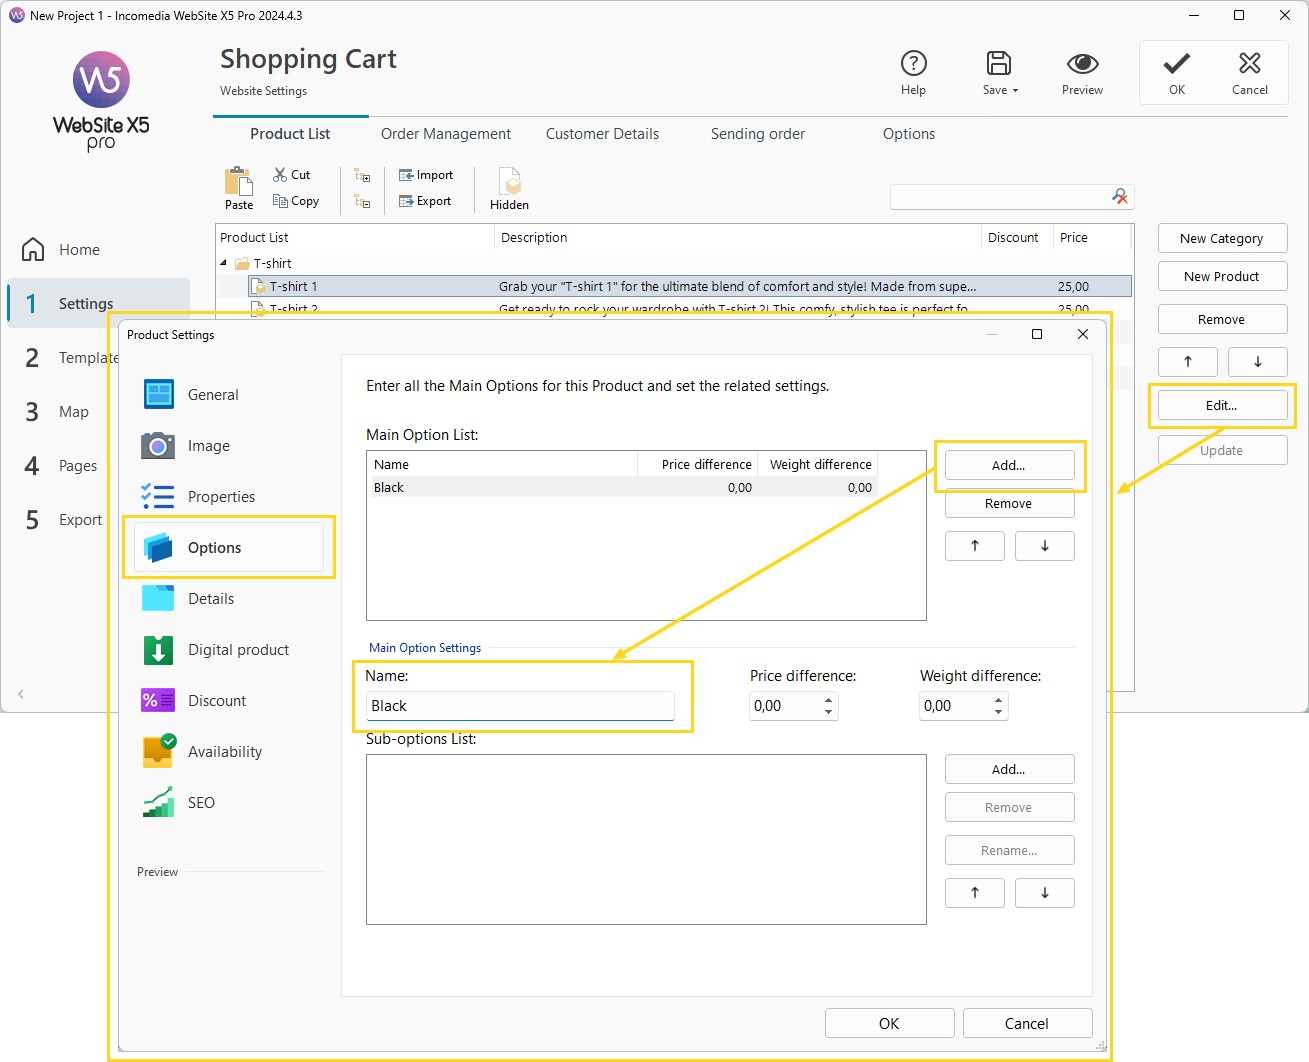This screenshot has height=1062, width=1309.
Task: Click OK in Product Settings dialog
Action: 889,1024
